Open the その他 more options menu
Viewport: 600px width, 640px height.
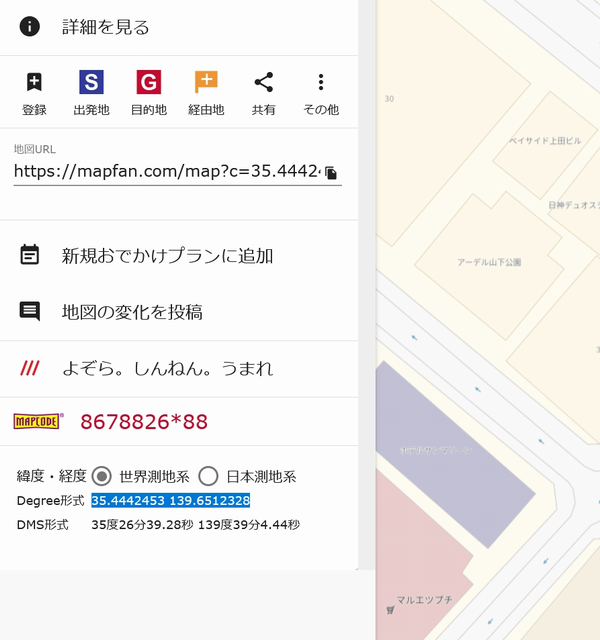point(321,83)
